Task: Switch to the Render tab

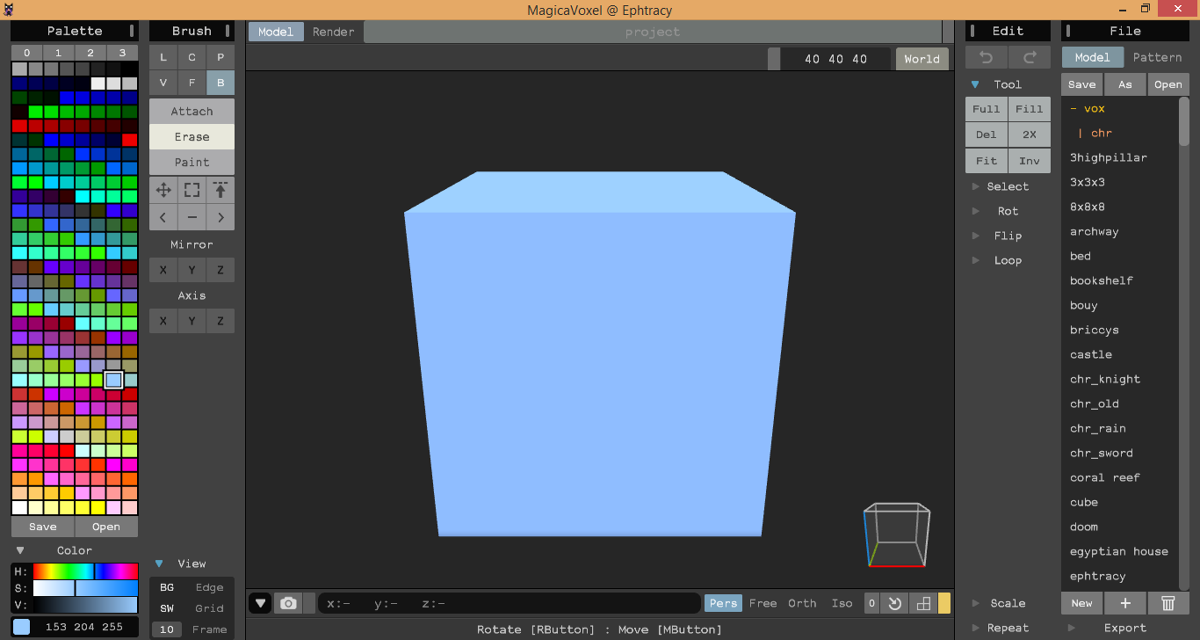Action: point(333,31)
